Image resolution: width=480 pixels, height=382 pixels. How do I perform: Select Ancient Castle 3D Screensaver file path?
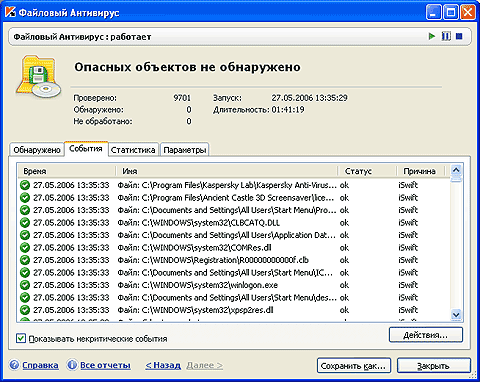click(226, 198)
